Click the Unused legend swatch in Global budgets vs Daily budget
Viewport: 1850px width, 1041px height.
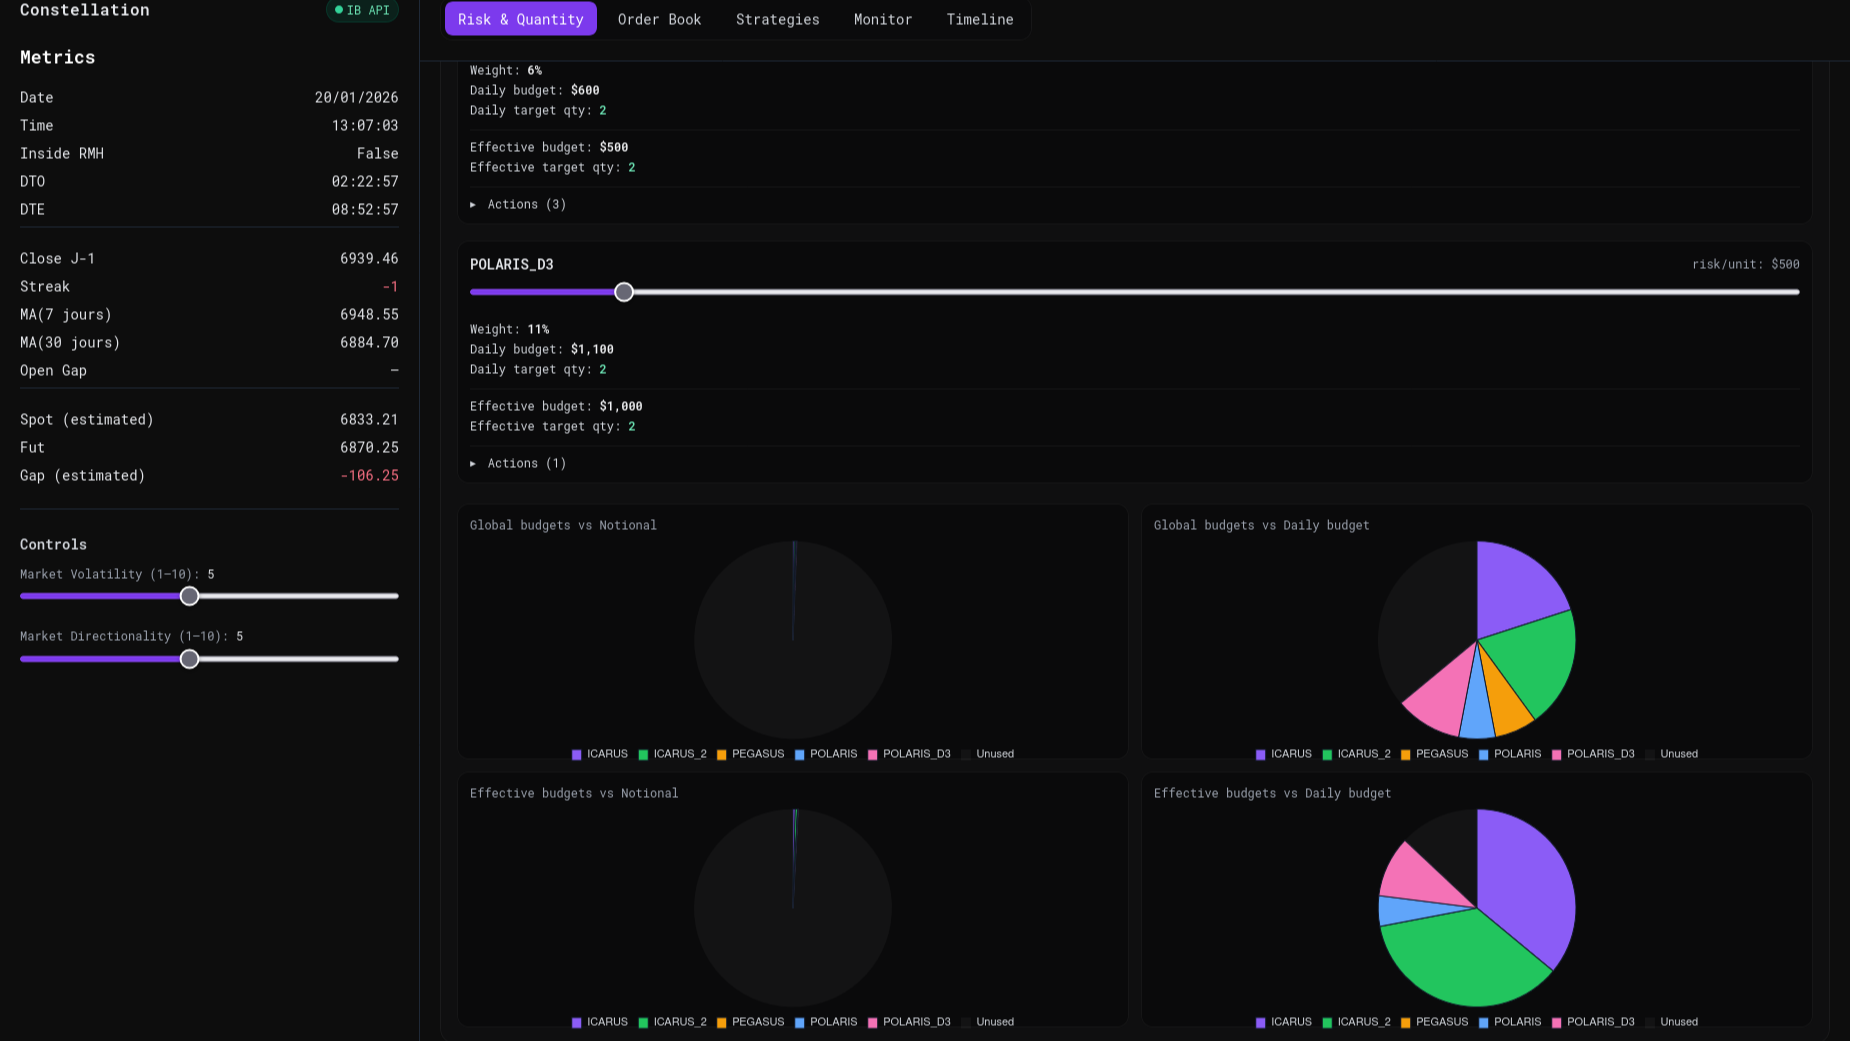pos(1650,754)
